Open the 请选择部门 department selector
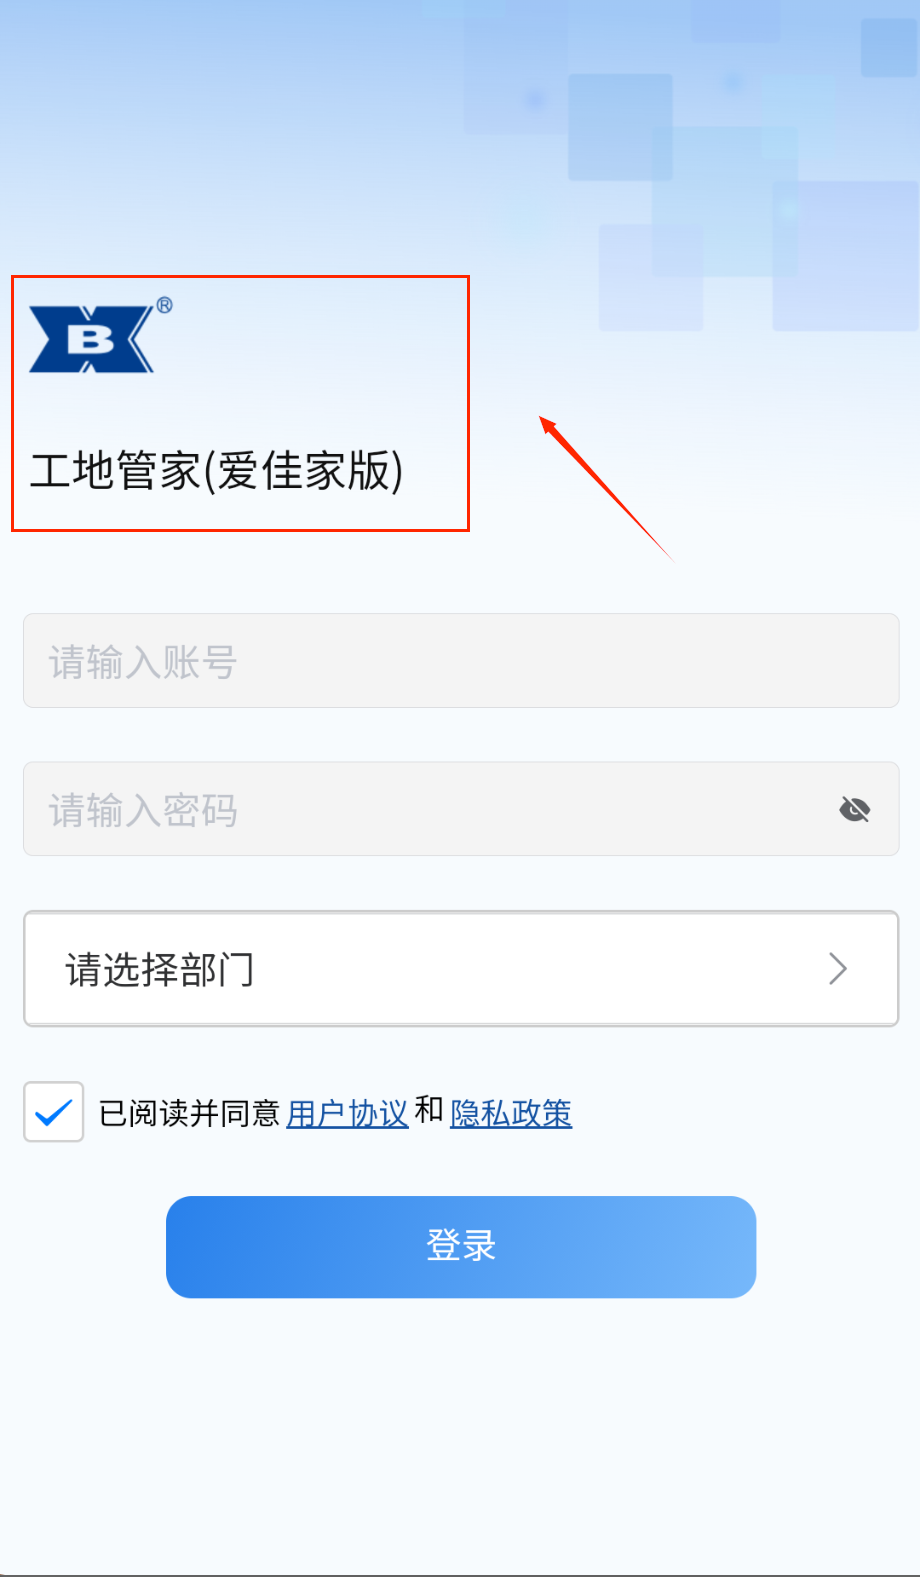The height and width of the screenshot is (1577, 920). tap(461, 968)
